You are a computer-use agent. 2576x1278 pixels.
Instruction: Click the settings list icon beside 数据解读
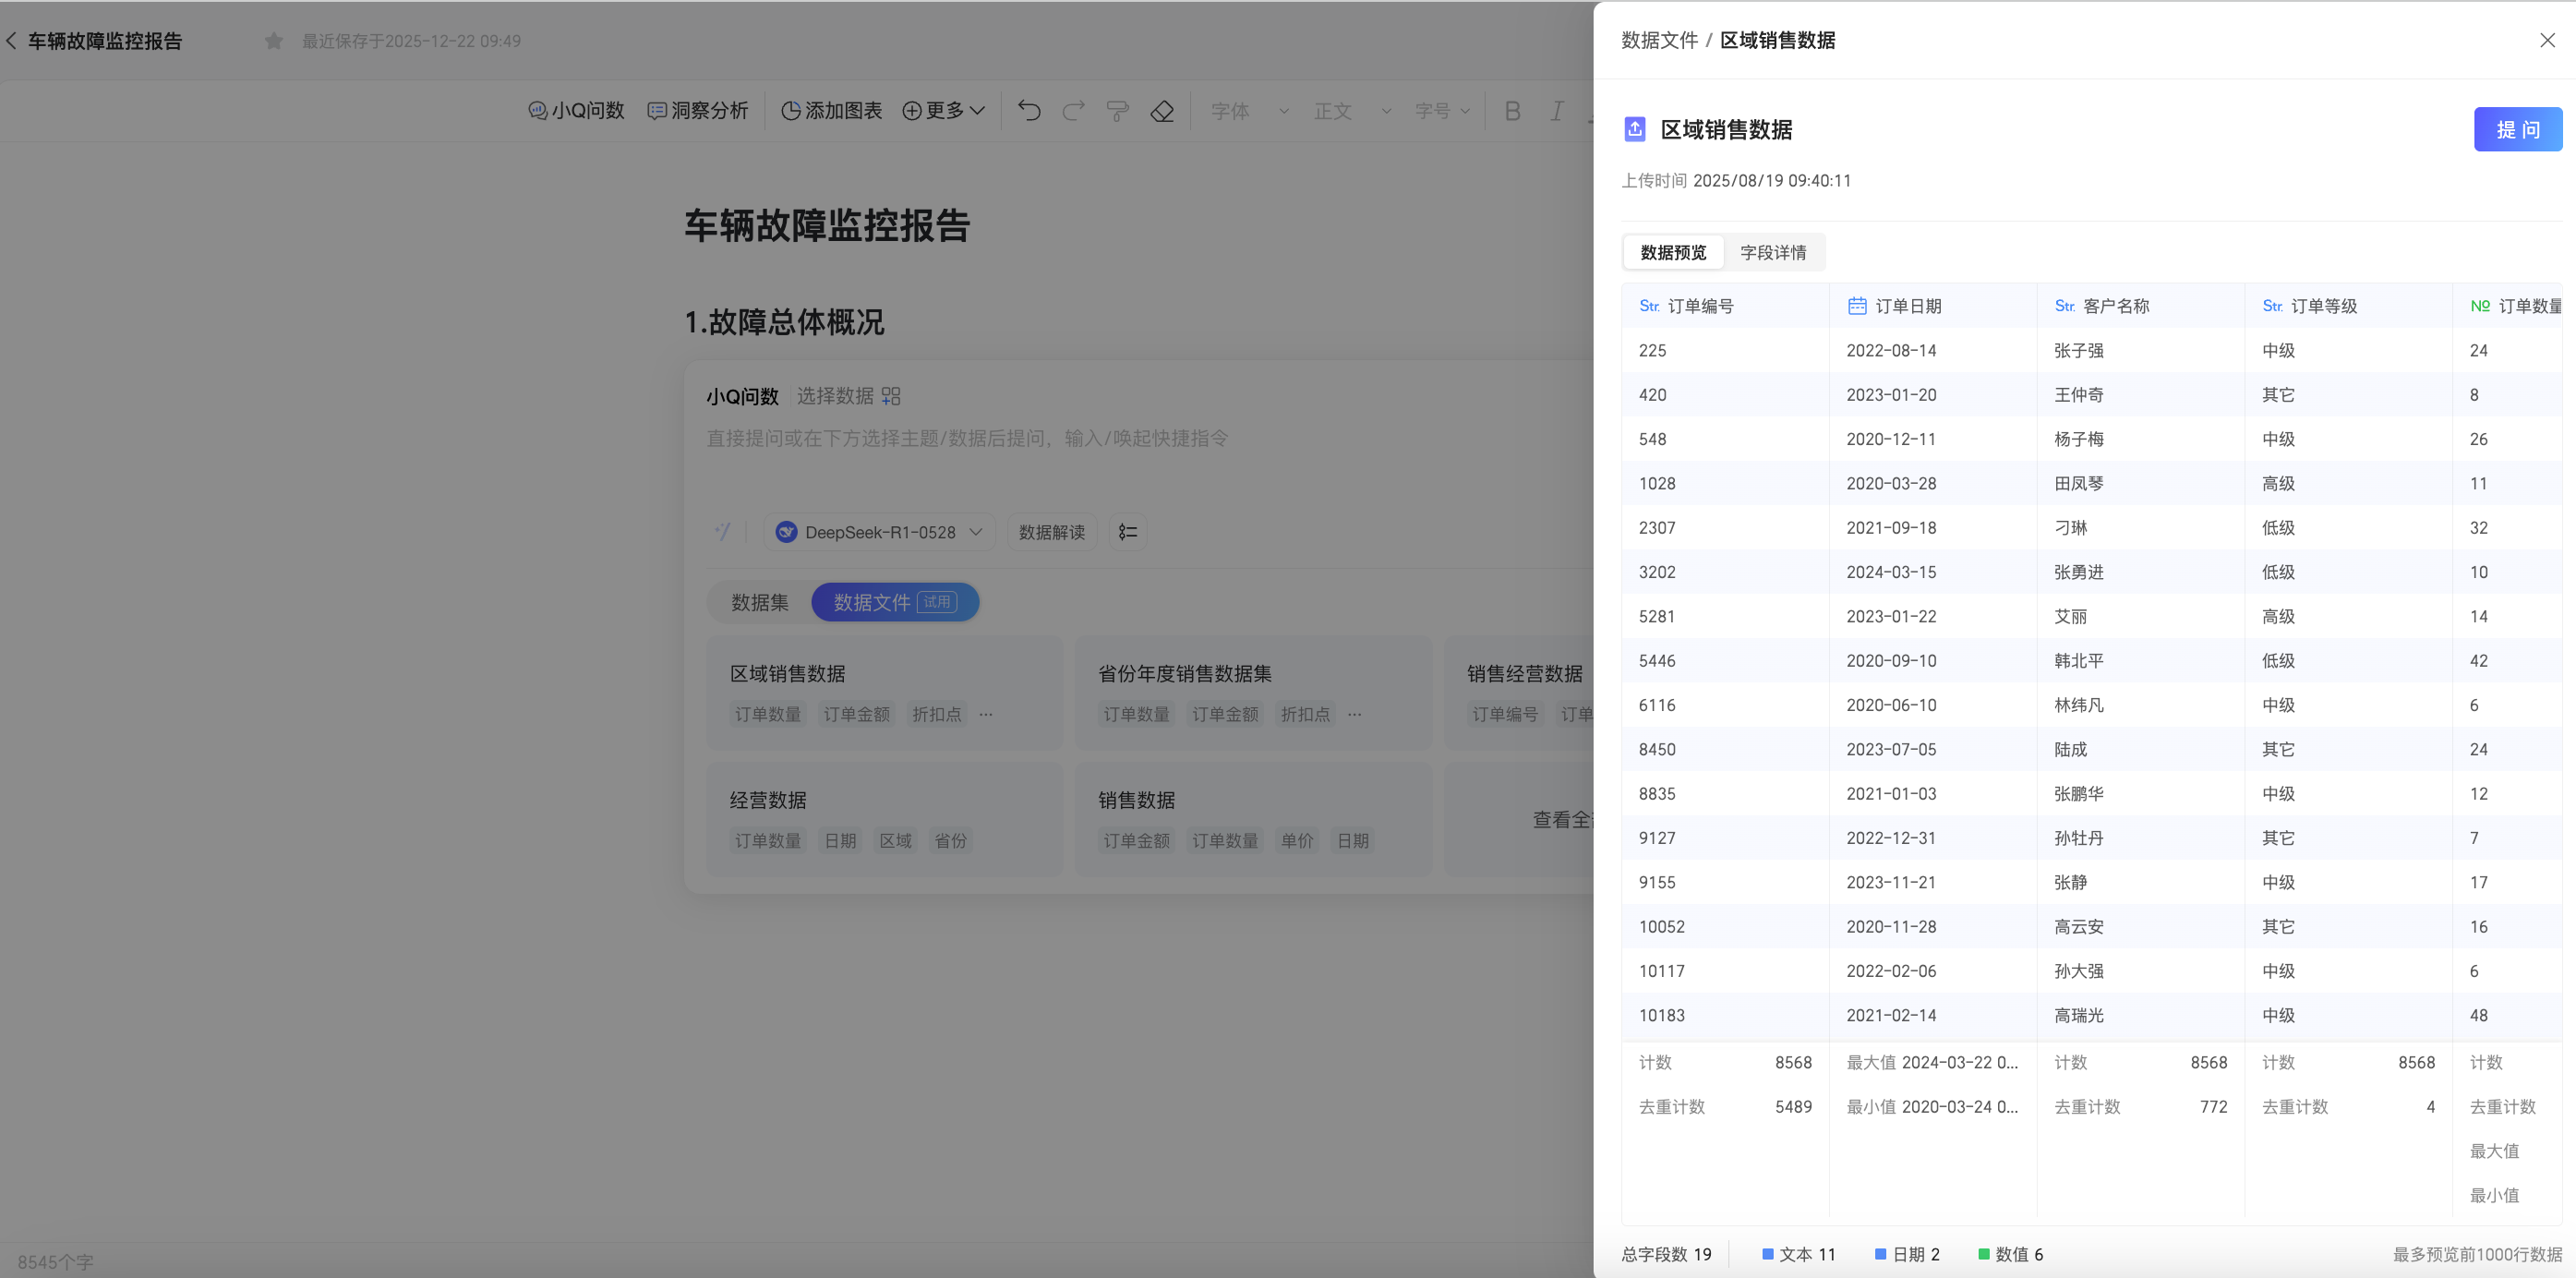(x=1128, y=532)
